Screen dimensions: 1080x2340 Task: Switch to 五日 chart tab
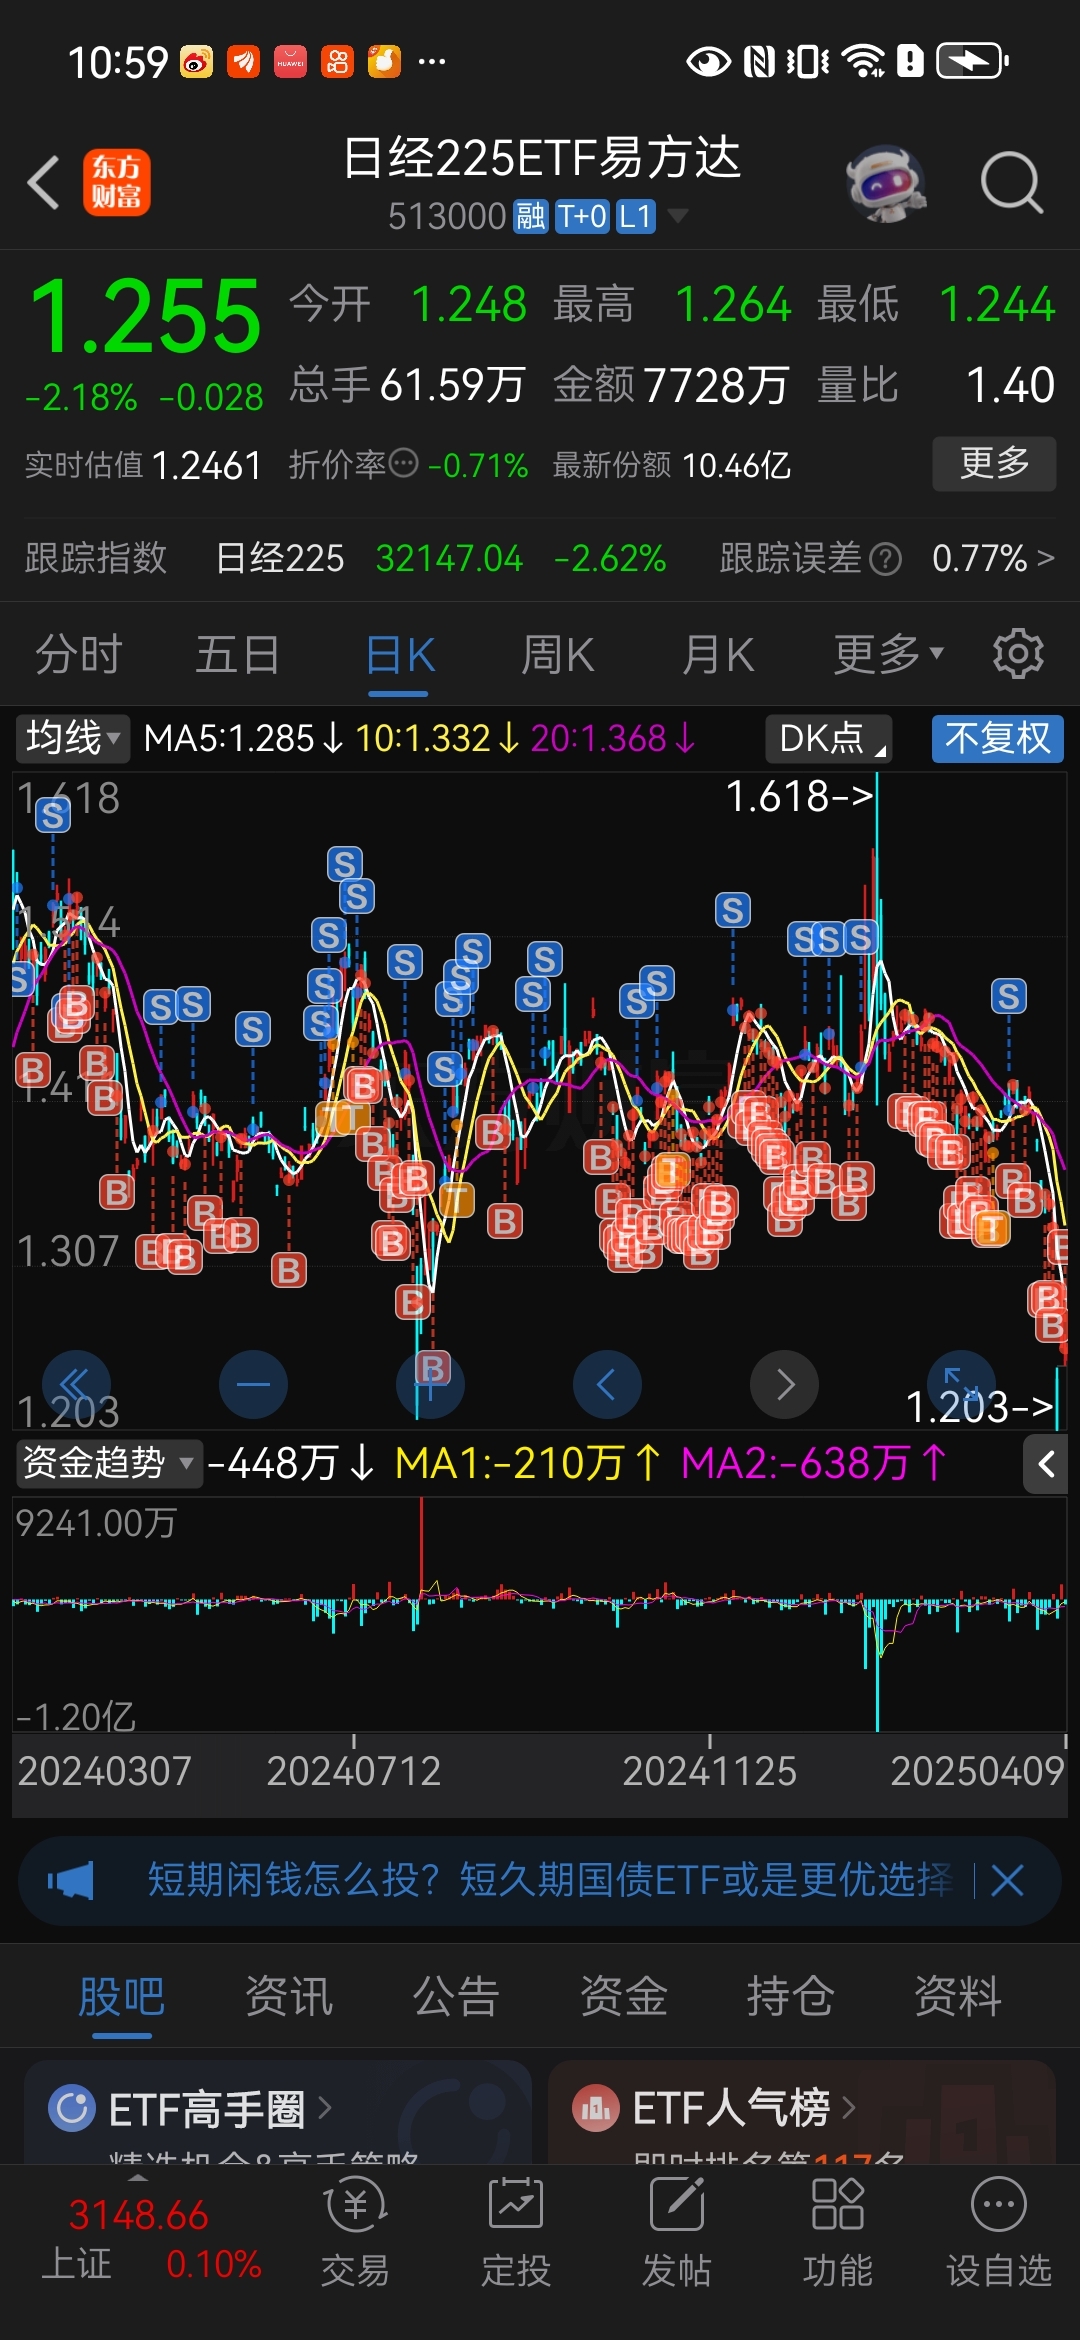tap(238, 655)
